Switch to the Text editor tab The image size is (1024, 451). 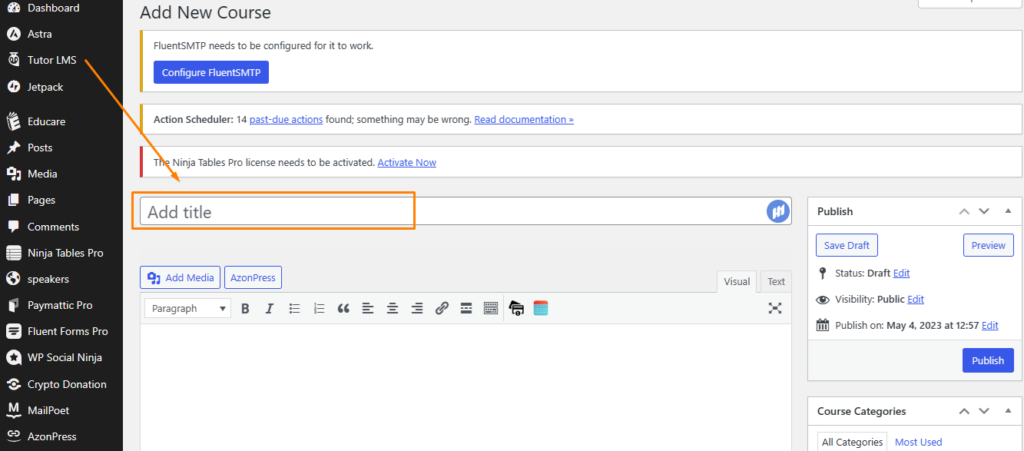click(776, 282)
